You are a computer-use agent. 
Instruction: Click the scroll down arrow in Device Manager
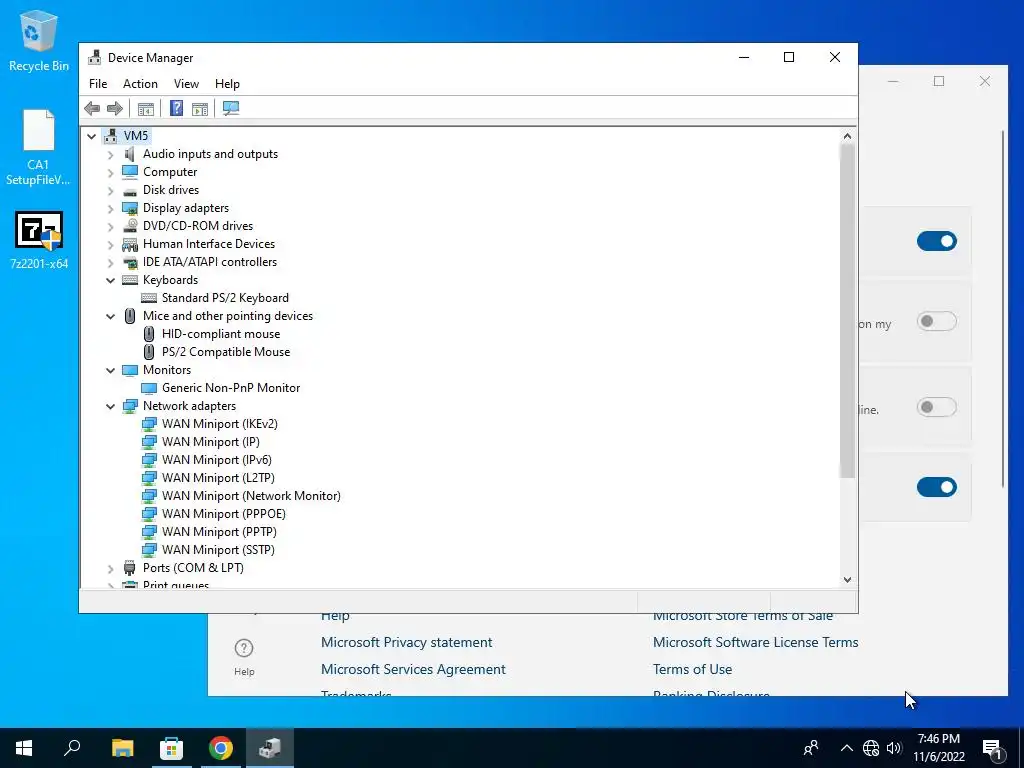point(847,580)
